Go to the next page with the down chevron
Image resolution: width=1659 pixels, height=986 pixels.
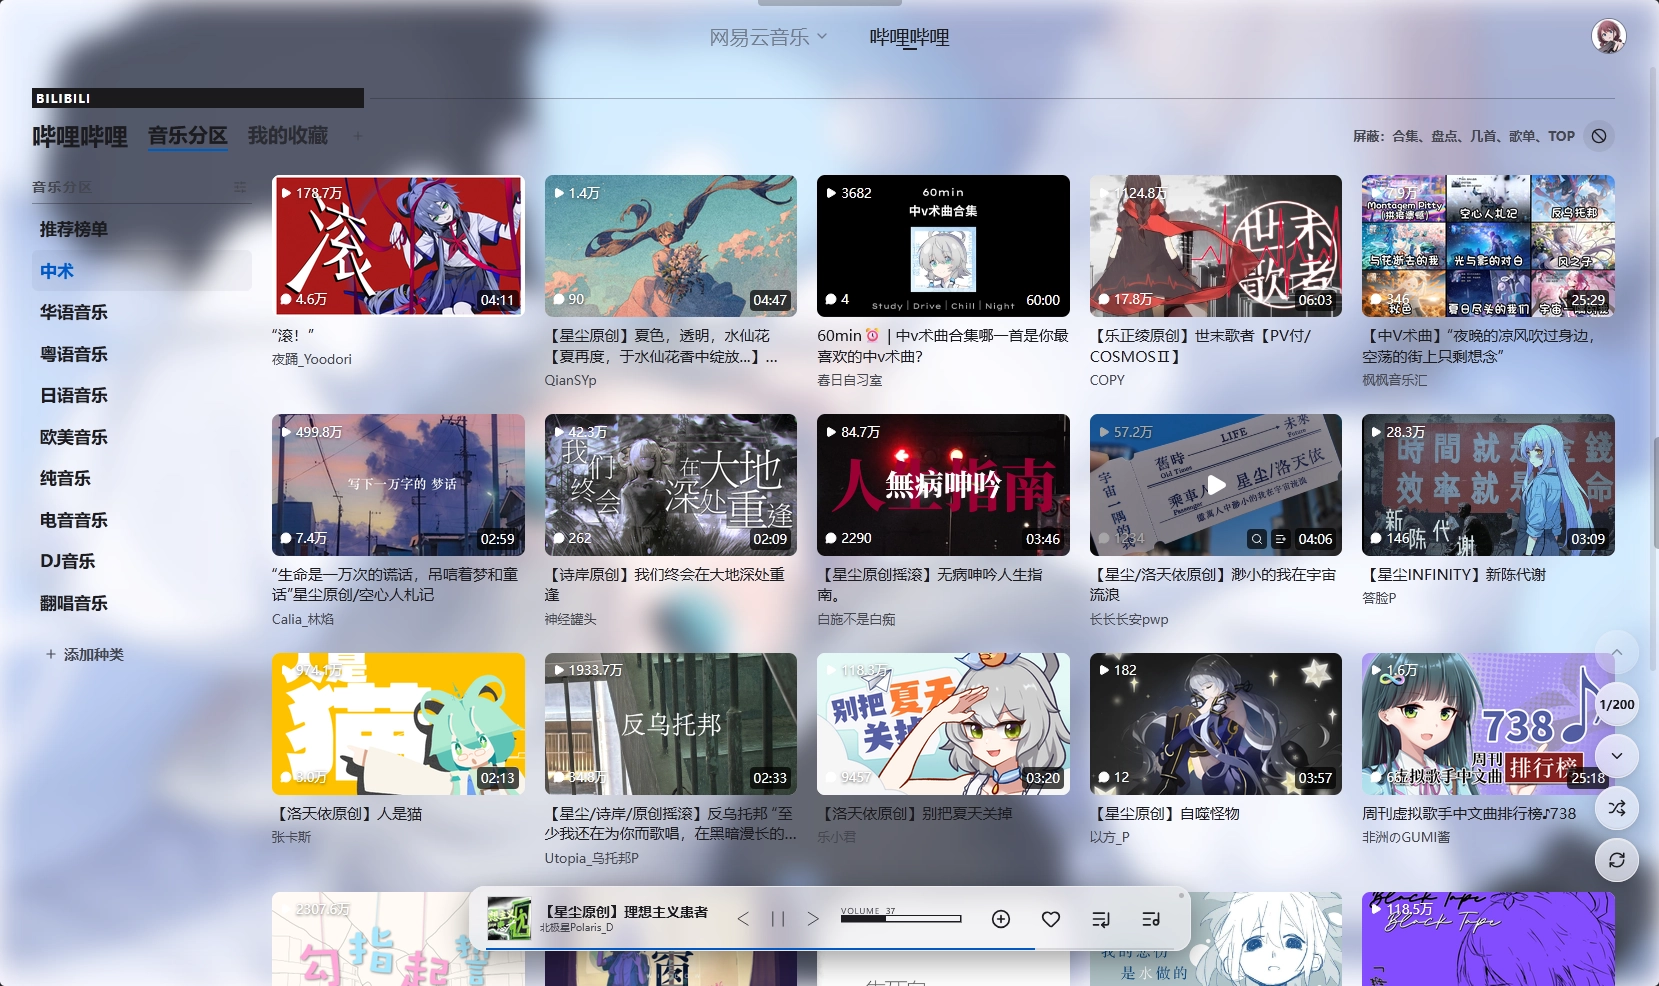tap(1617, 756)
